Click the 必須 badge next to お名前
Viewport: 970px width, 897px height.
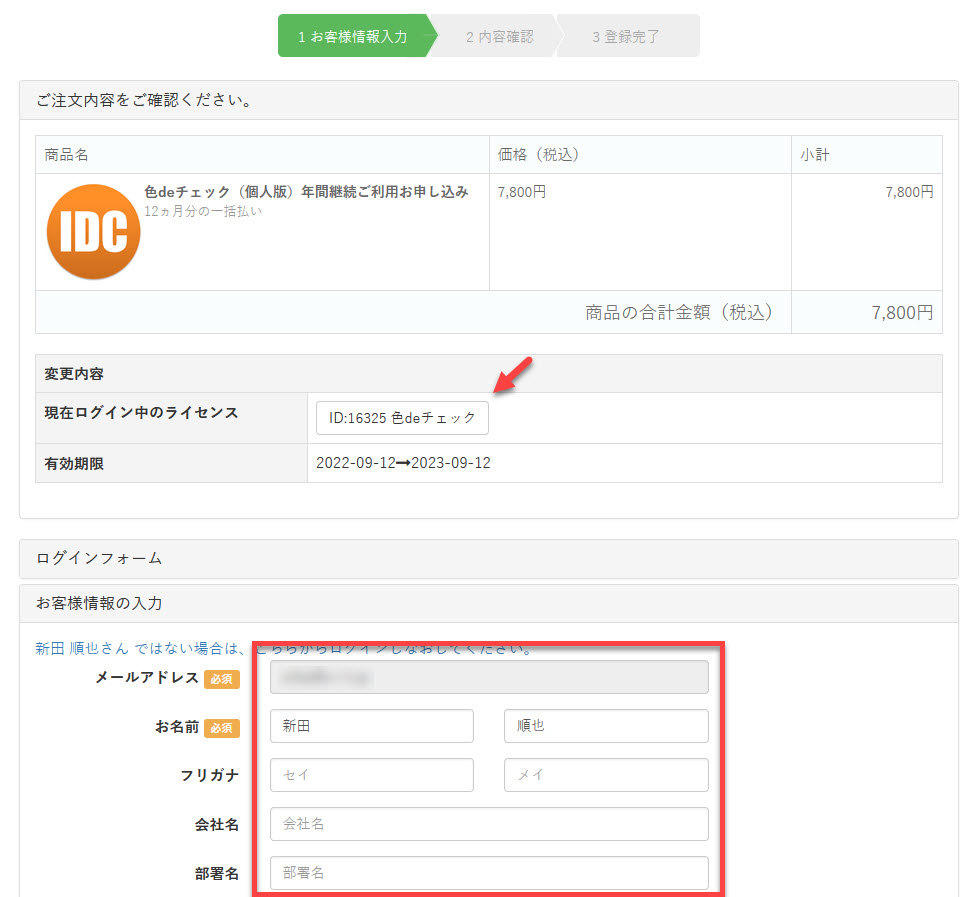point(222,728)
